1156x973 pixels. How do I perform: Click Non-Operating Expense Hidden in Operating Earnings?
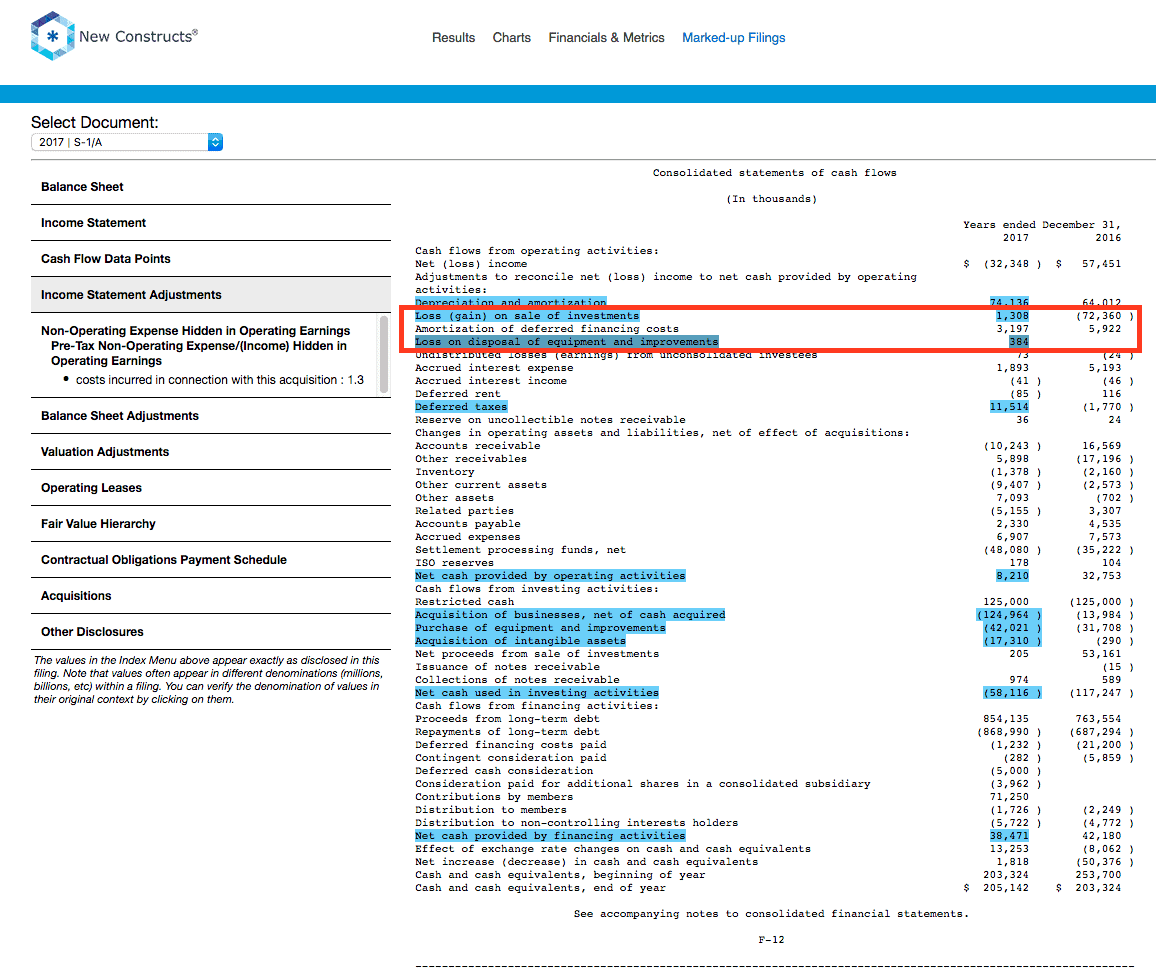click(x=195, y=331)
